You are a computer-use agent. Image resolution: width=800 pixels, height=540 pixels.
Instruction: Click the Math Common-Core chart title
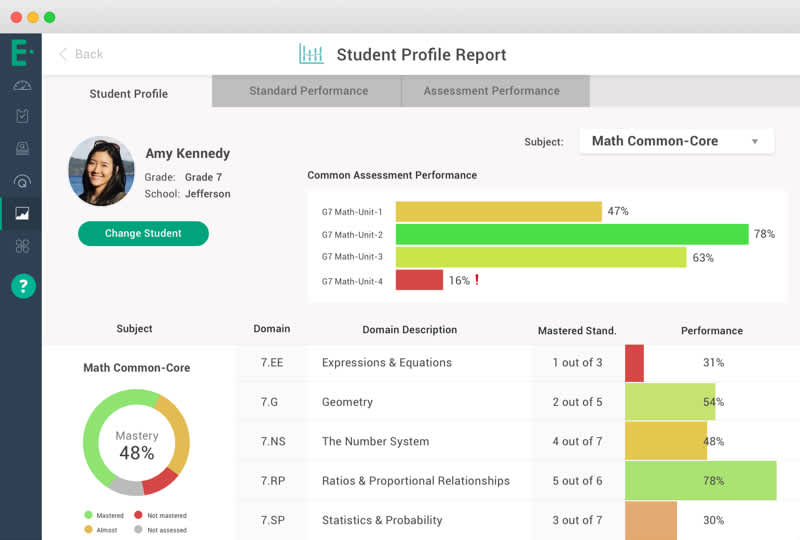tap(137, 367)
